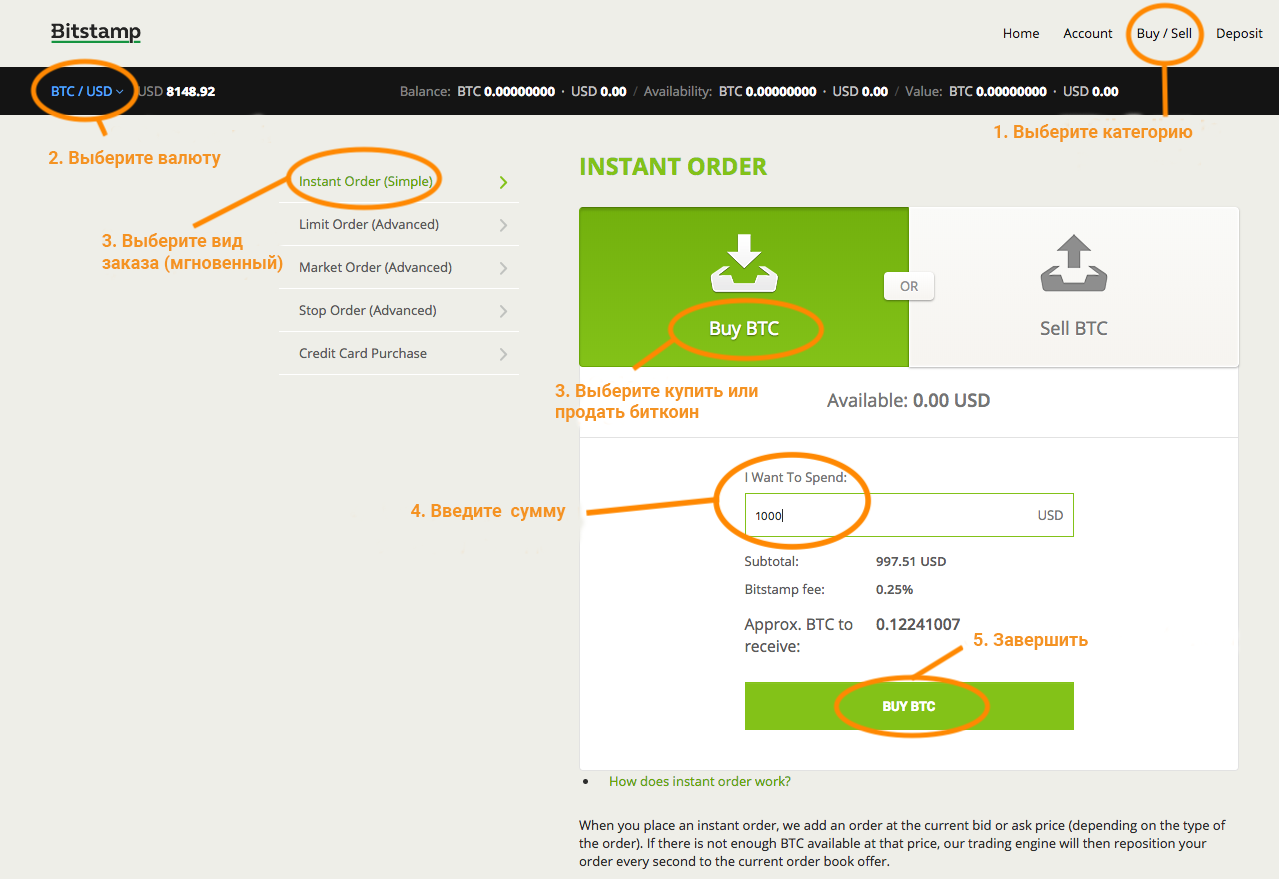
Task: Expand Market Order (Advanced) chevron arrow
Action: pos(503,268)
